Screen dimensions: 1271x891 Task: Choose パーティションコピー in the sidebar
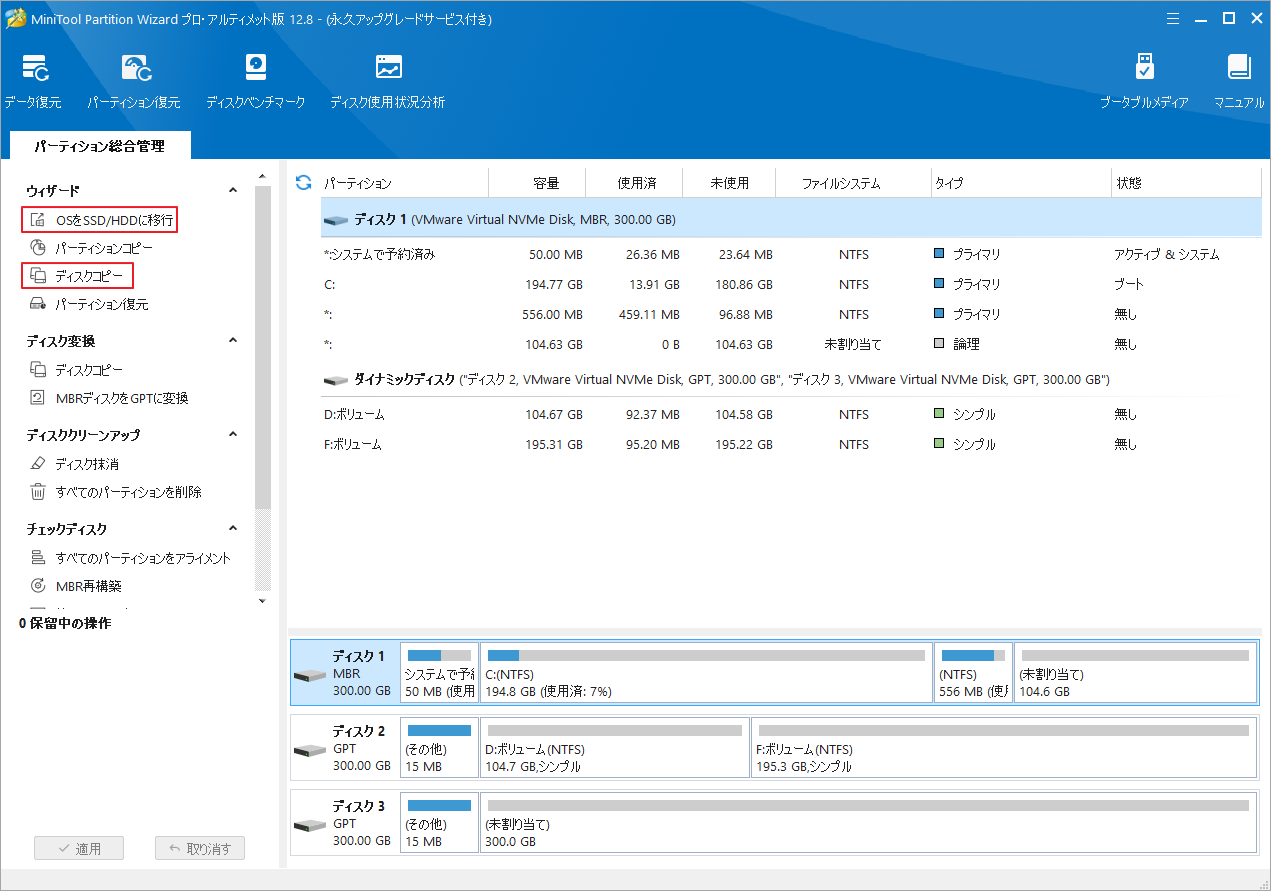pyautogui.click(x=91, y=247)
